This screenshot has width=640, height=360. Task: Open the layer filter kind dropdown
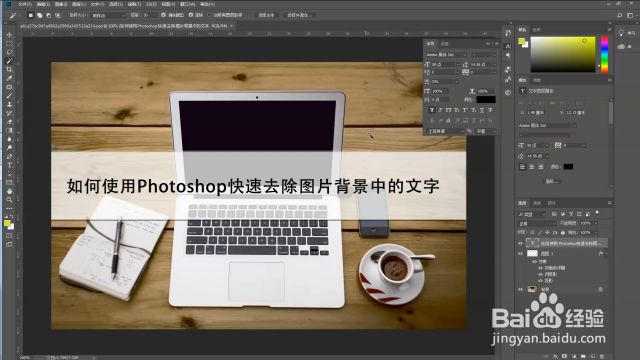coord(532,214)
